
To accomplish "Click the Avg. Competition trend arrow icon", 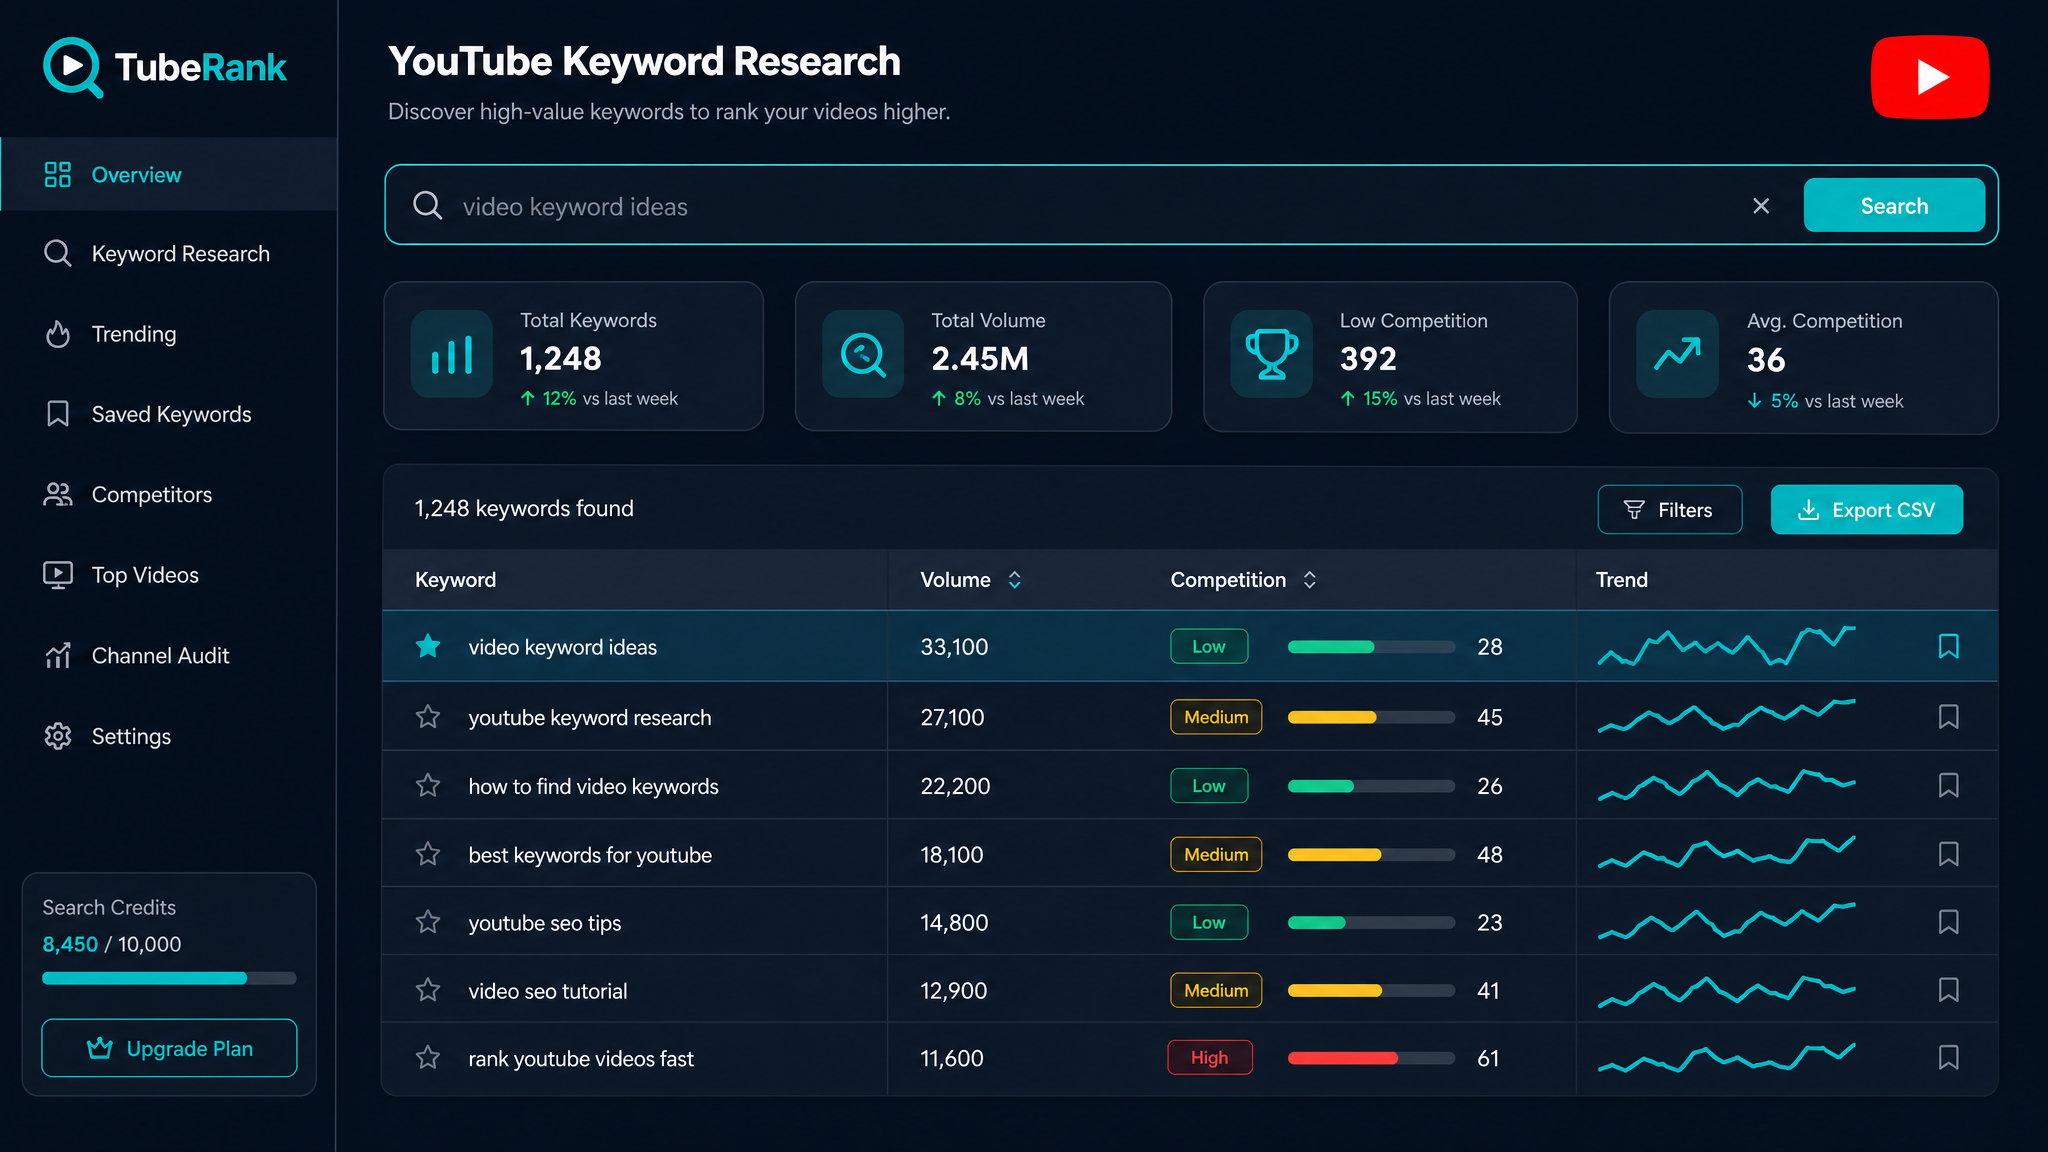I will coord(1677,355).
